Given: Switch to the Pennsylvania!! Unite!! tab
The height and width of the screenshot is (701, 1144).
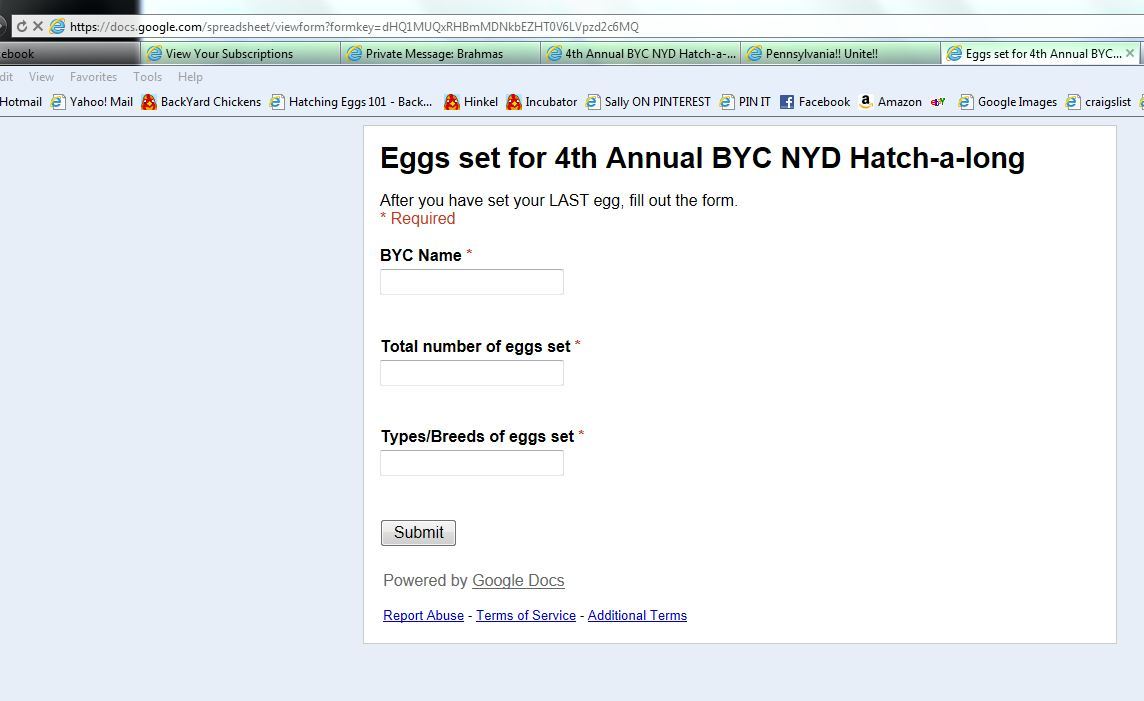Looking at the screenshot, I should point(821,54).
